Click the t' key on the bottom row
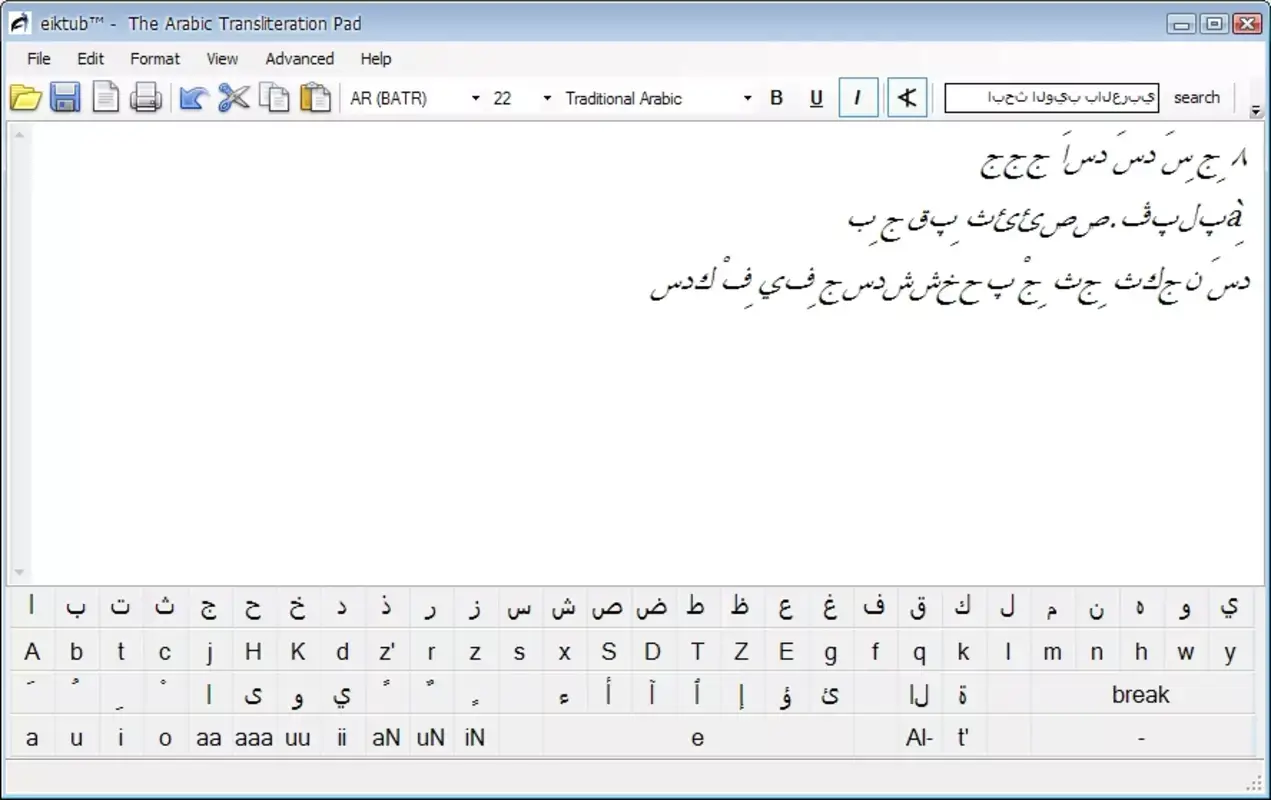Image resolution: width=1271 pixels, height=800 pixels. pyautogui.click(x=963, y=739)
